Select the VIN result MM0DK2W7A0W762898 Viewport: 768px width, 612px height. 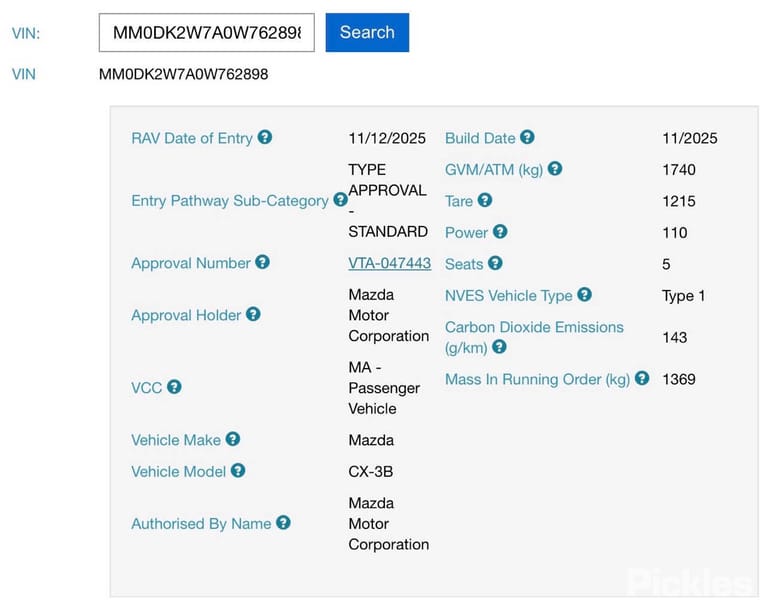184,74
